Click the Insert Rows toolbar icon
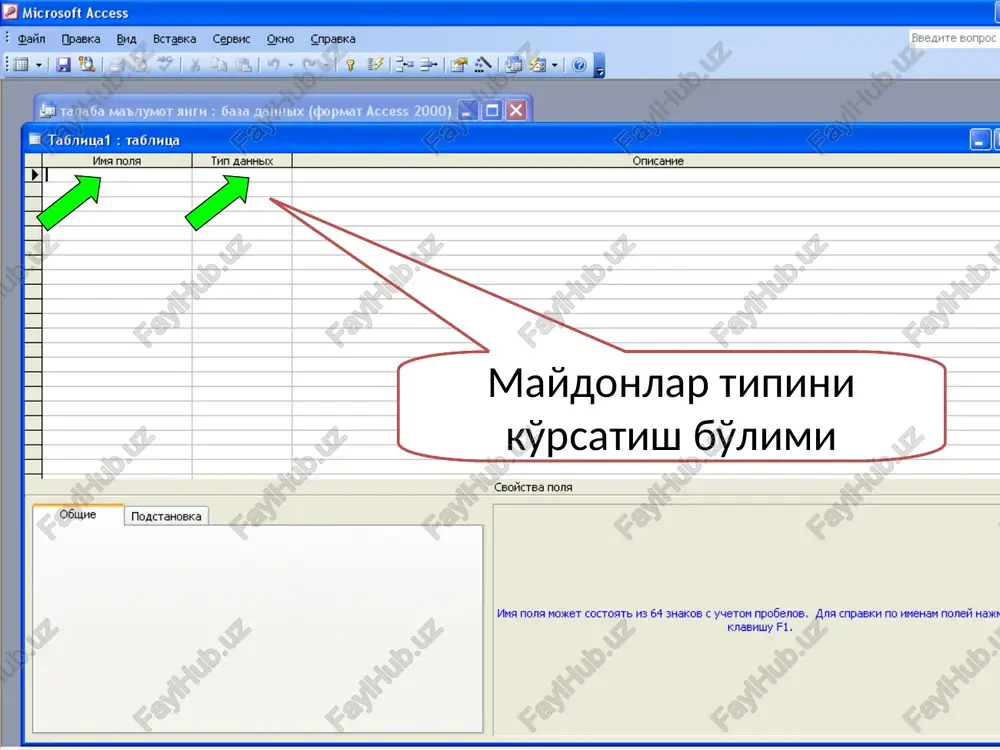This screenshot has width=1000, height=750. tap(404, 64)
